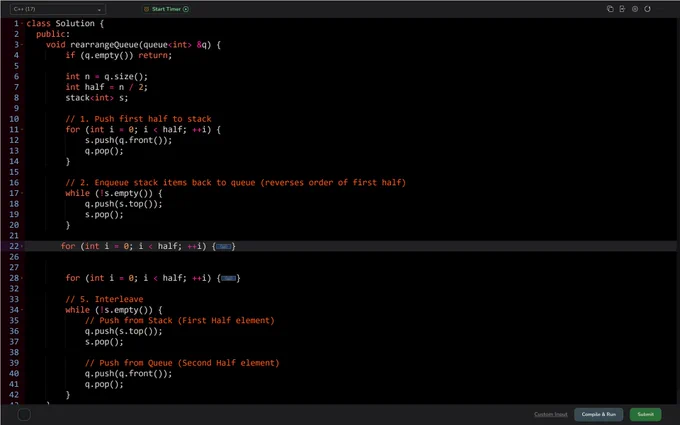The height and width of the screenshot is (425, 680).
Task: Open the C++ (17) language dropdown
Action: click(57, 9)
